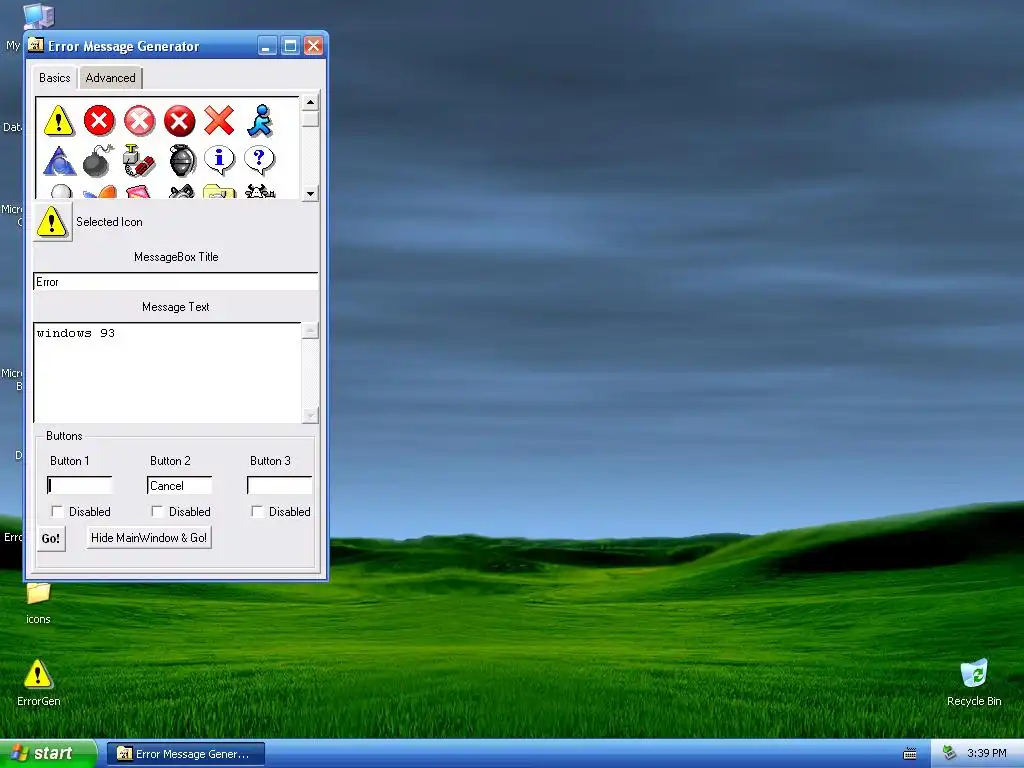
Task: Choose the dynamite detonator icon
Action: 139,161
